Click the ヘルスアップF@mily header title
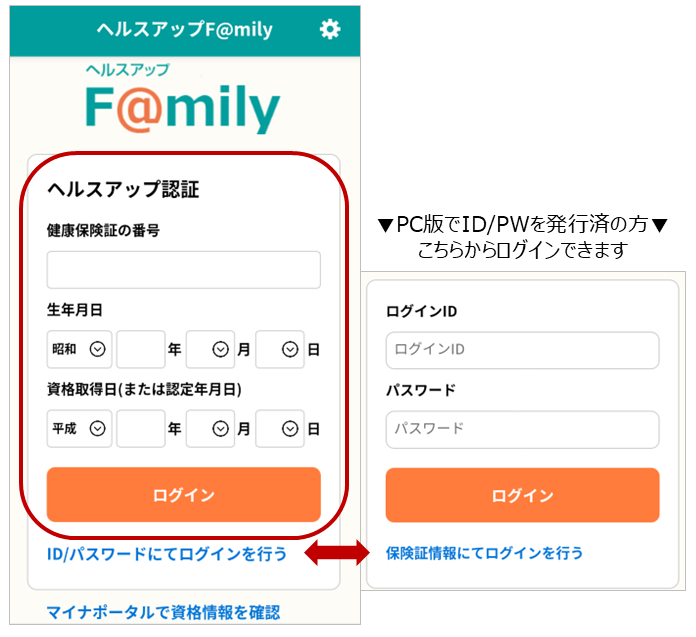Screen dimensions: 696x637 (185, 29)
